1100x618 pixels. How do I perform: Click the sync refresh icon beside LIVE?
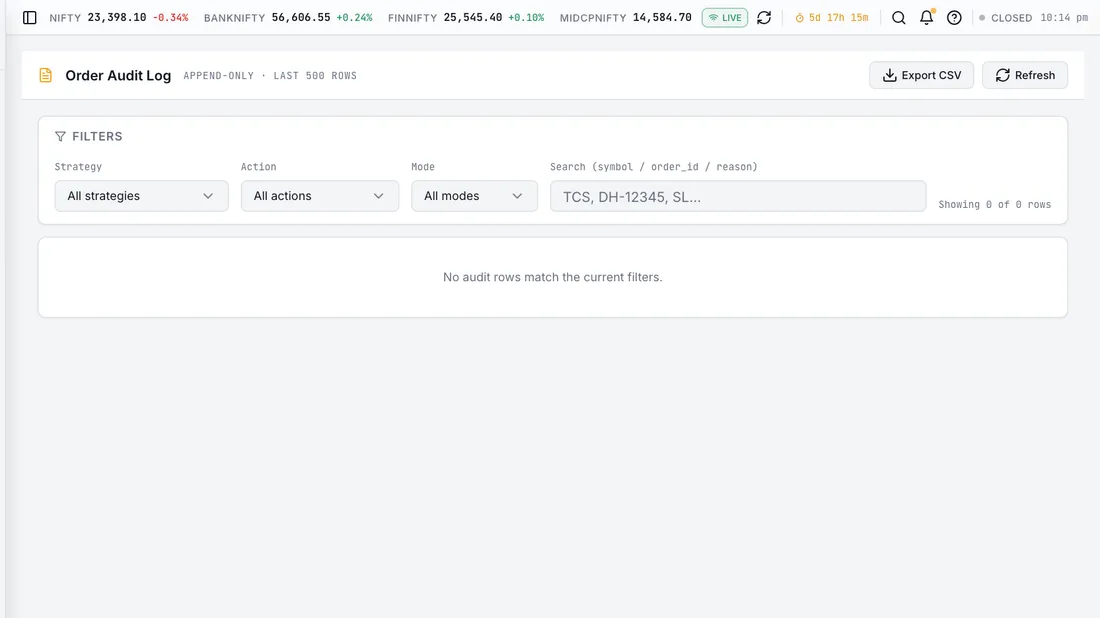coord(764,18)
